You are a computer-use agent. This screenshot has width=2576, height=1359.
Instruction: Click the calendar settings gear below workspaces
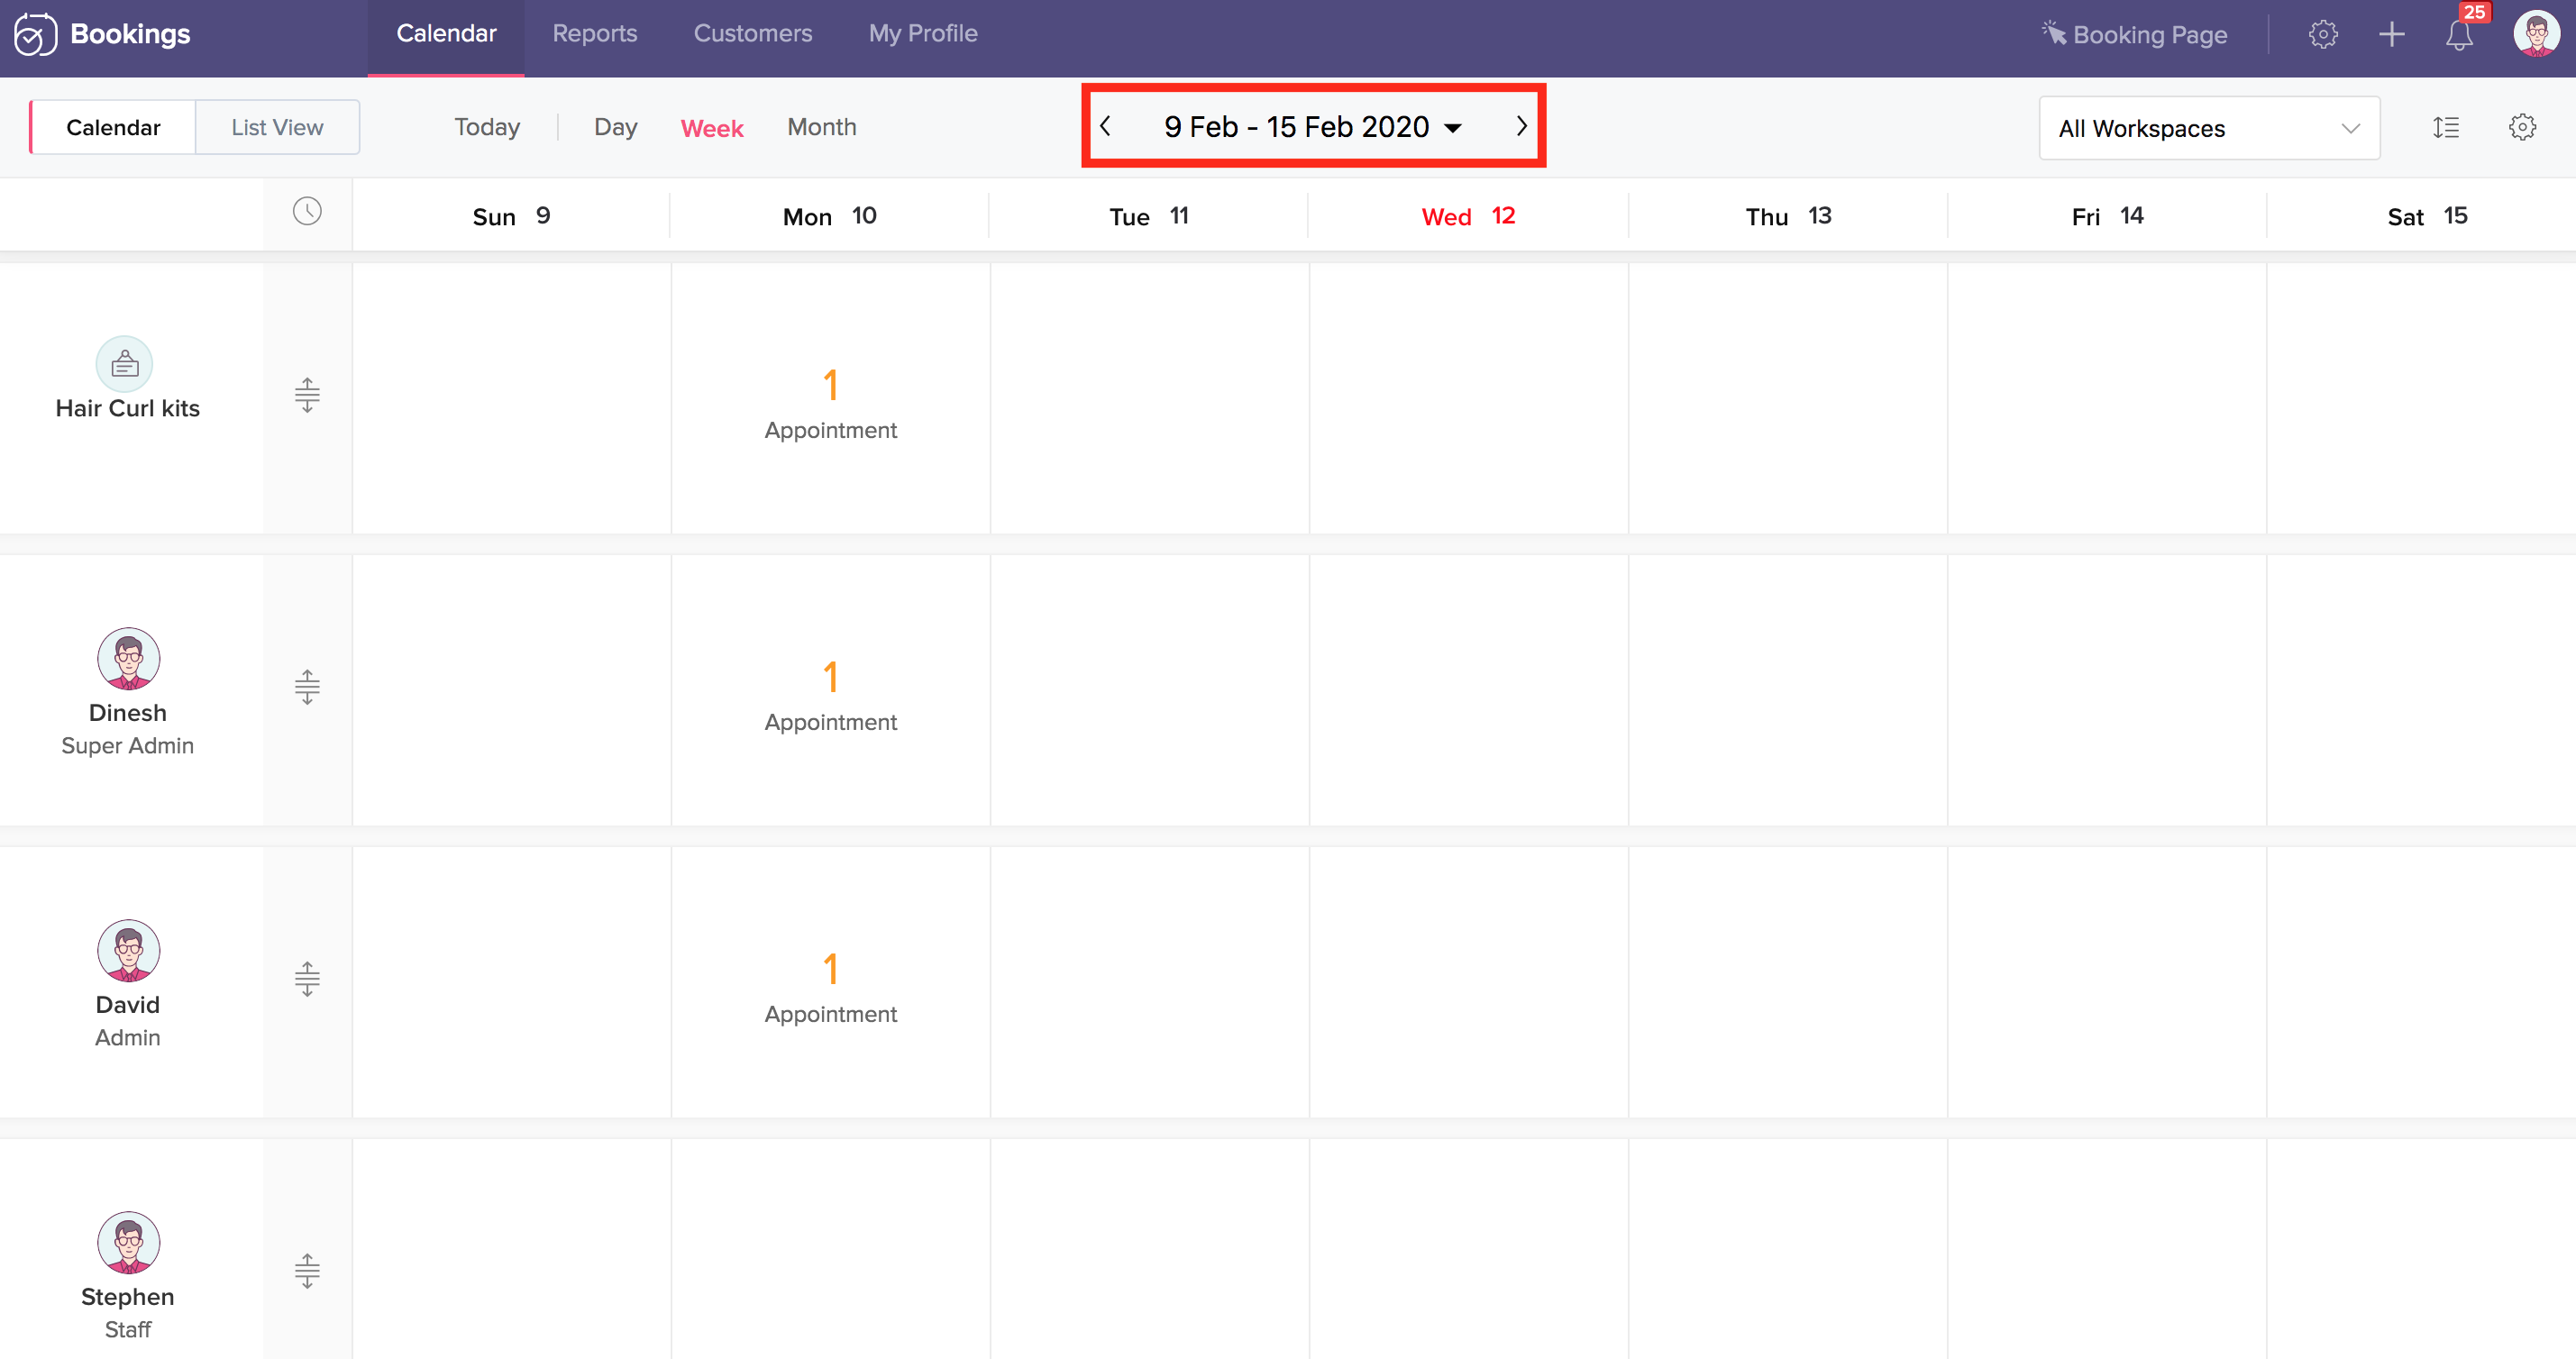[x=2522, y=128]
